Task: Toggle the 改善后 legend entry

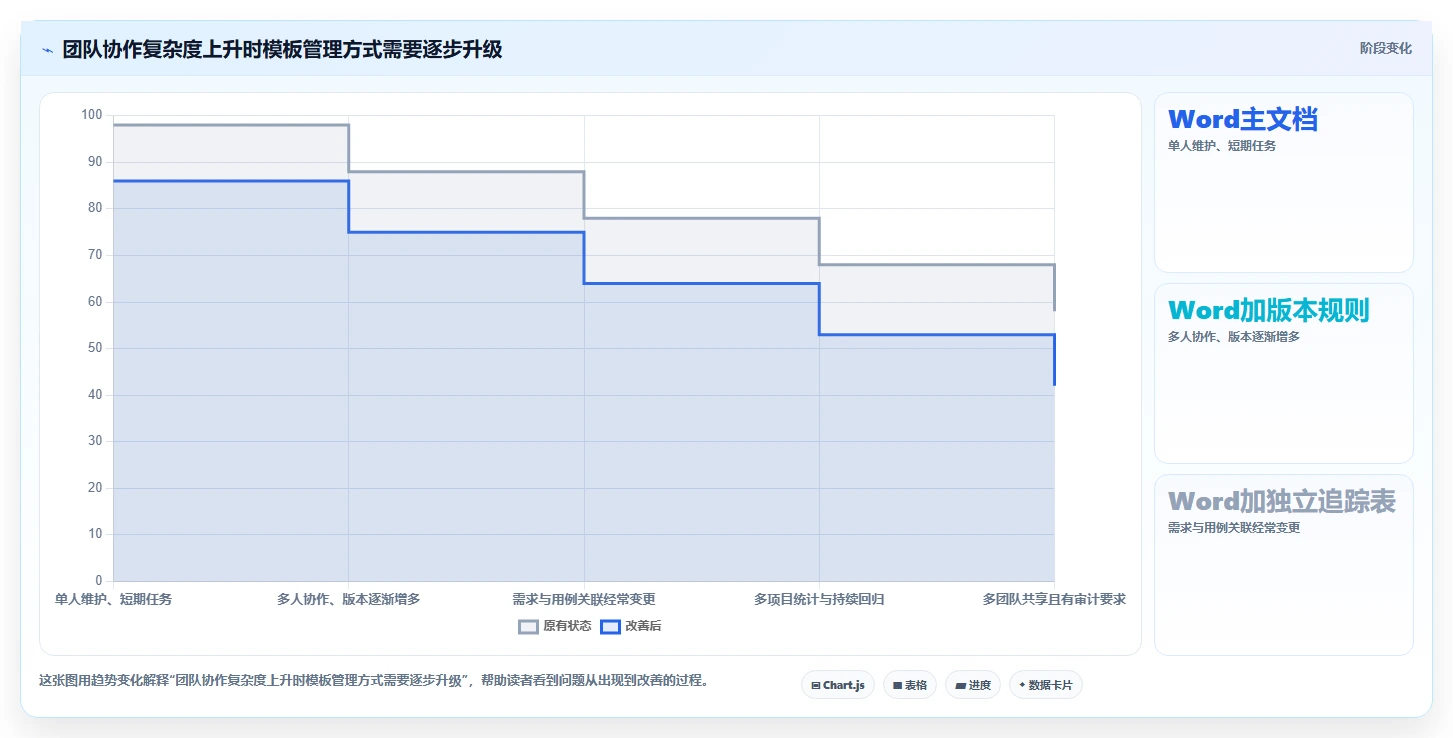Action: point(631,627)
